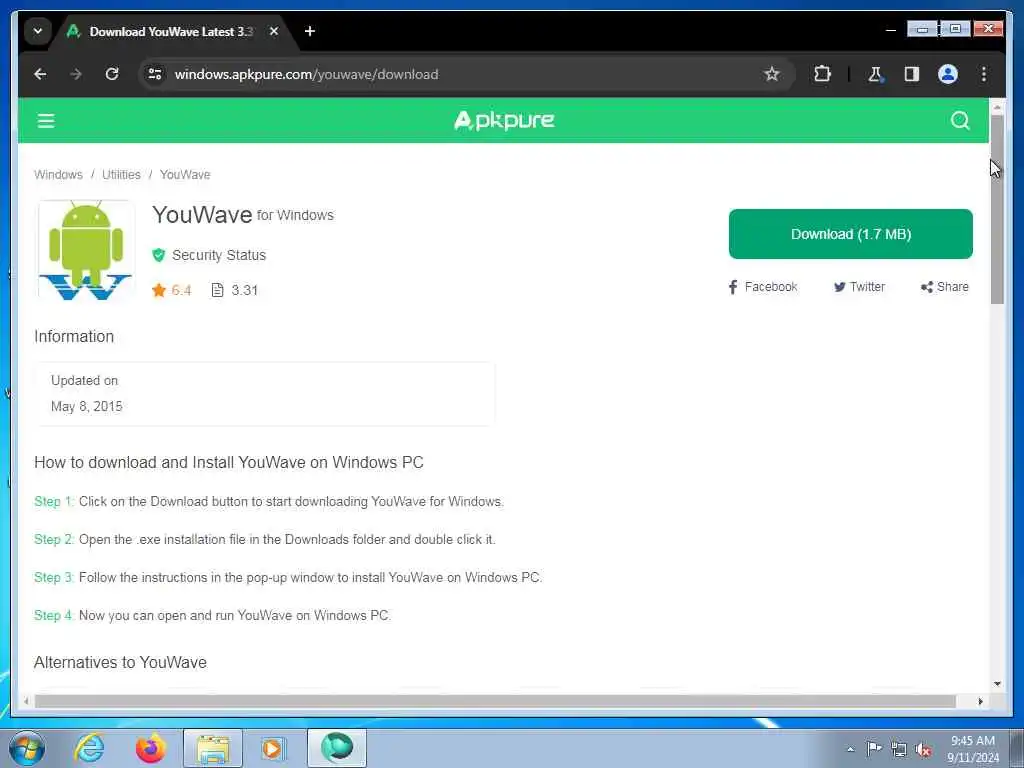Click the APKPure search magnifier icon
The height and width of the screenshot is (768, 1024).
pyautogui.click(x=960, y=121)
